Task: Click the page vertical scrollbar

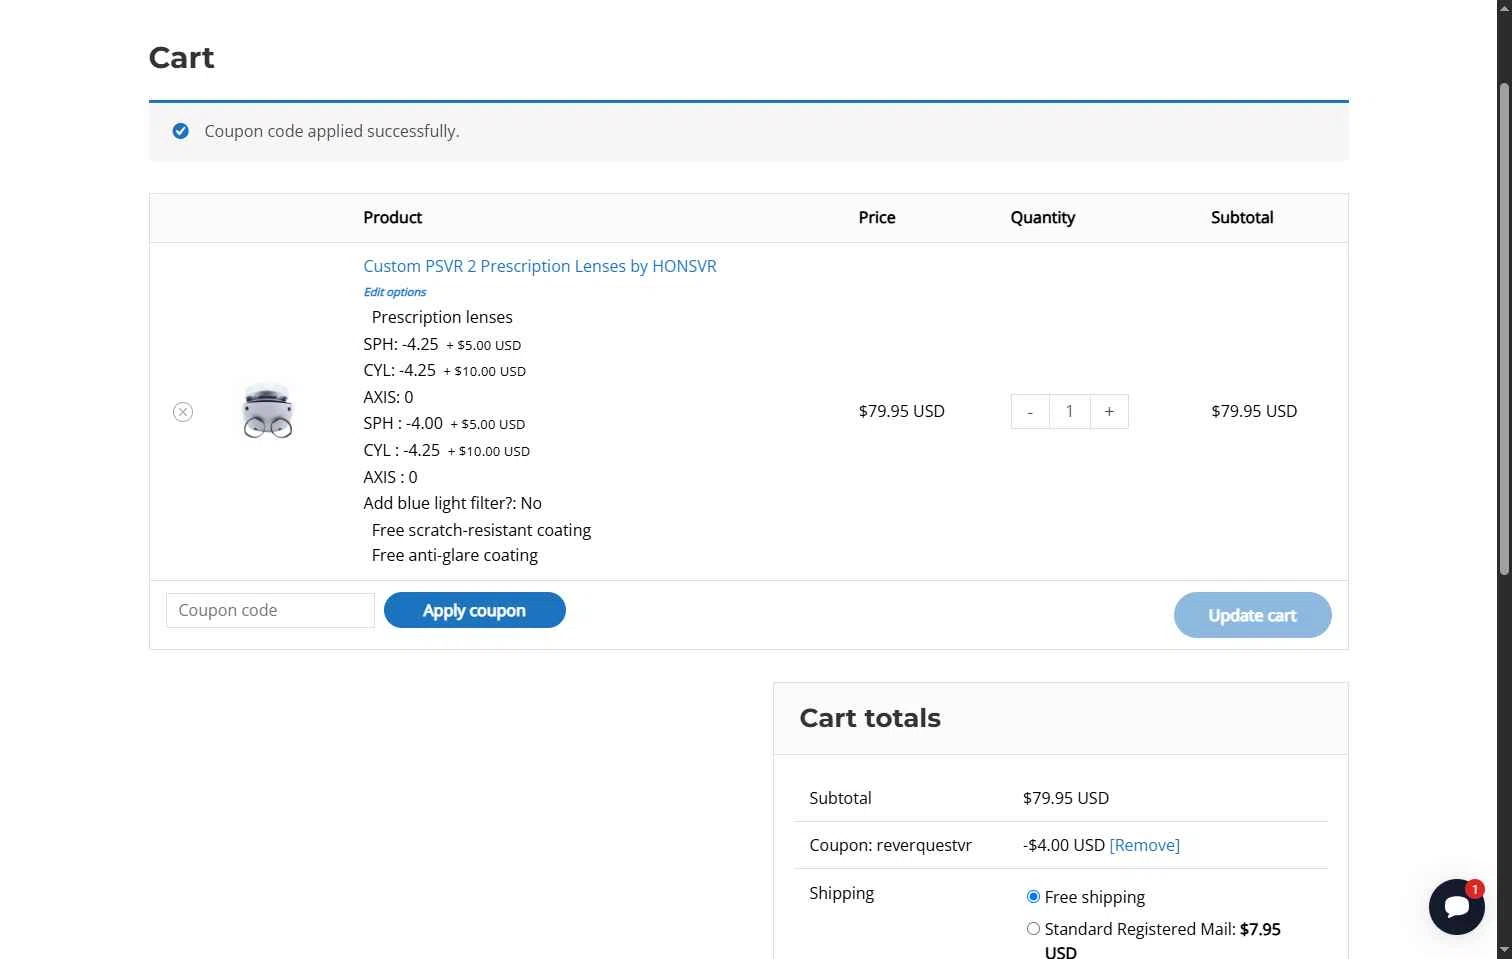Action: tap(1504, 330)
